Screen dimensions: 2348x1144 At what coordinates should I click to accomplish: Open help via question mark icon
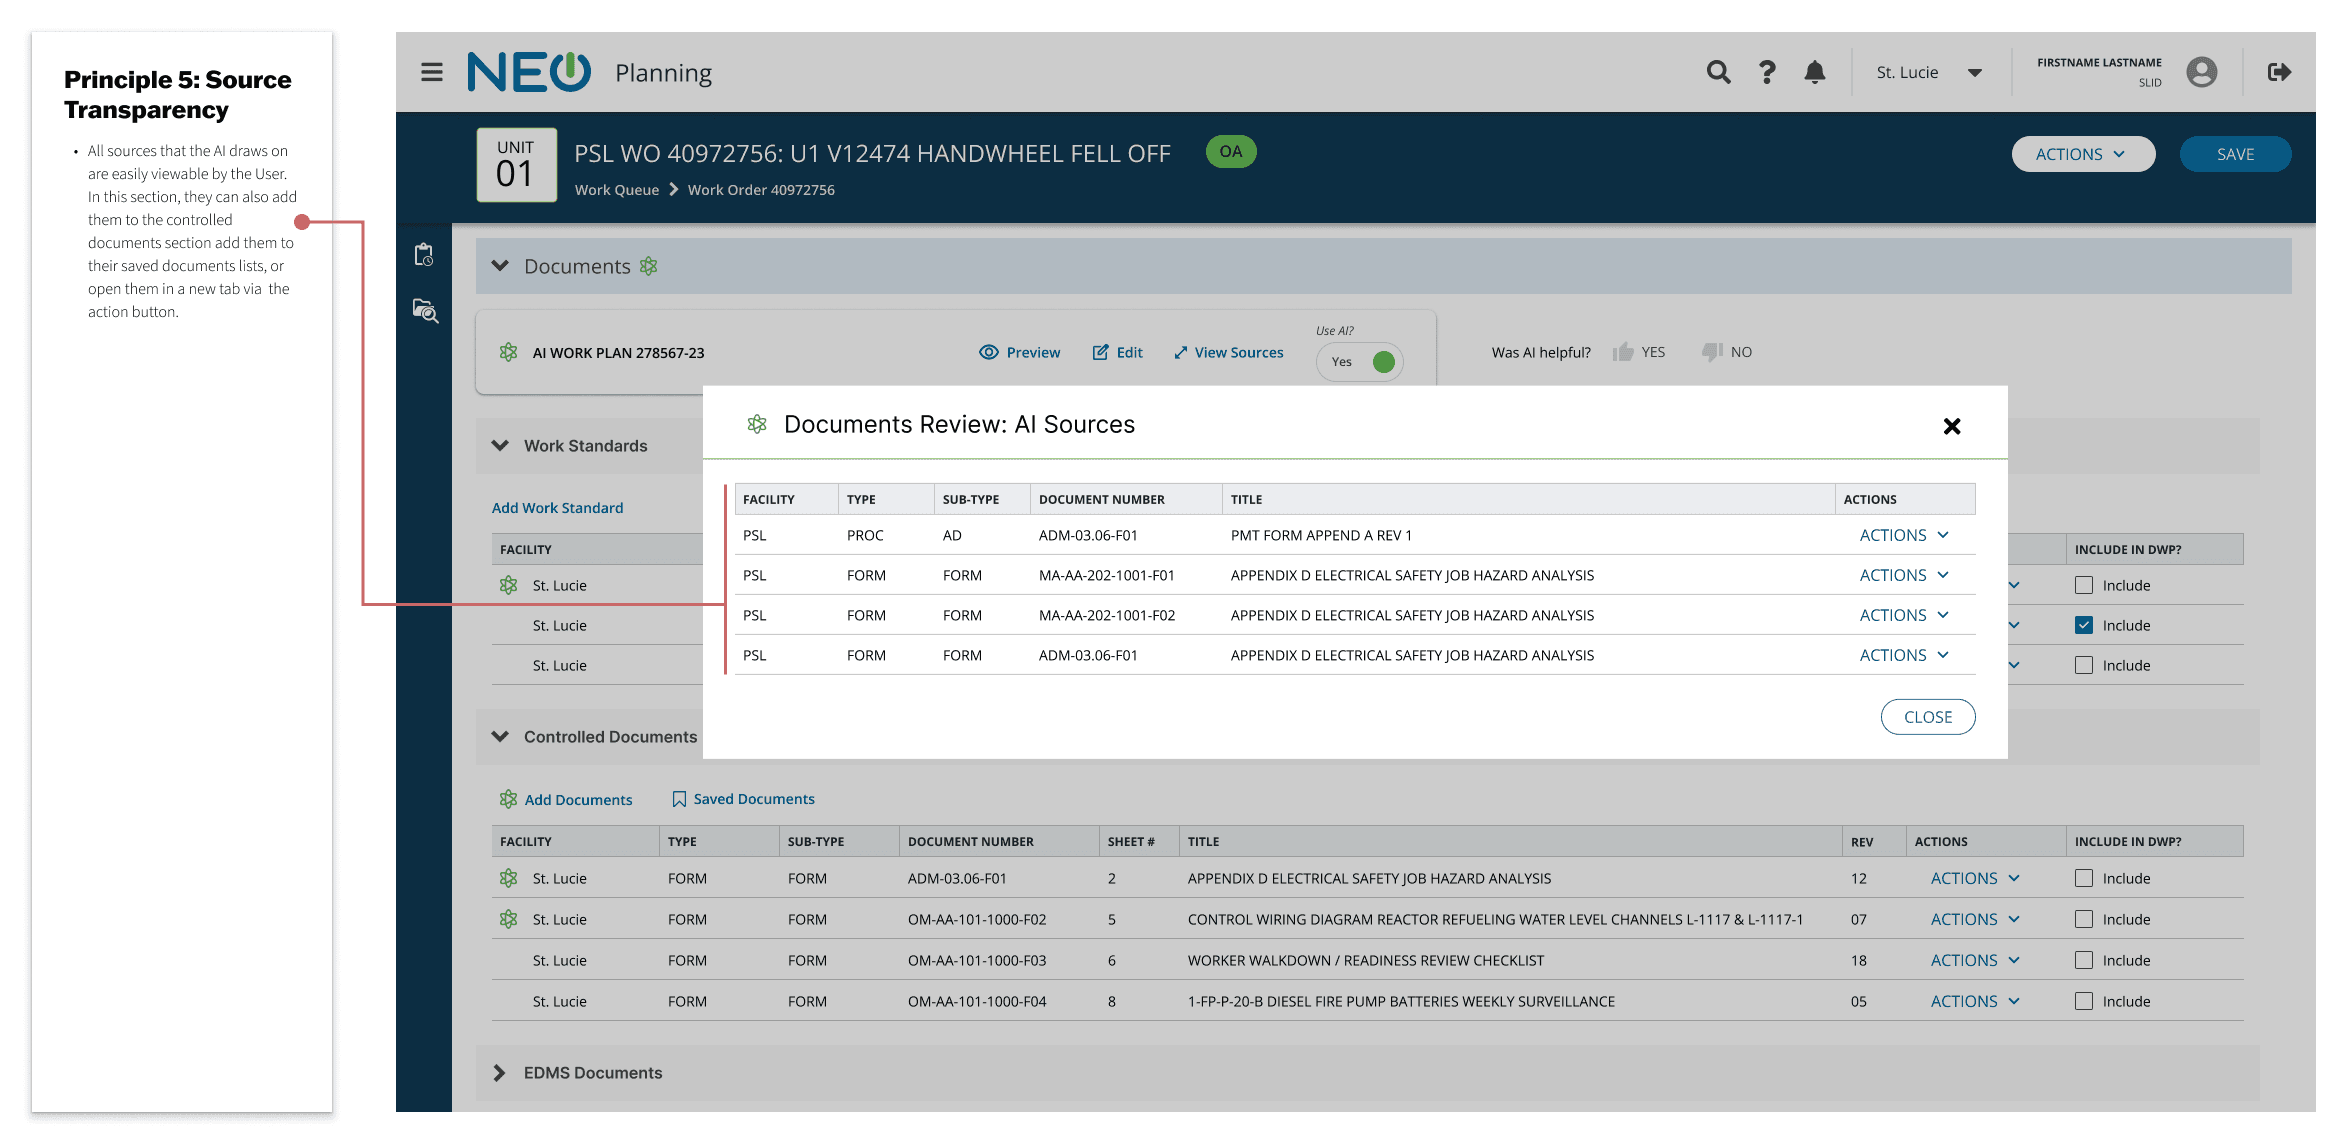click(1767, 72)
